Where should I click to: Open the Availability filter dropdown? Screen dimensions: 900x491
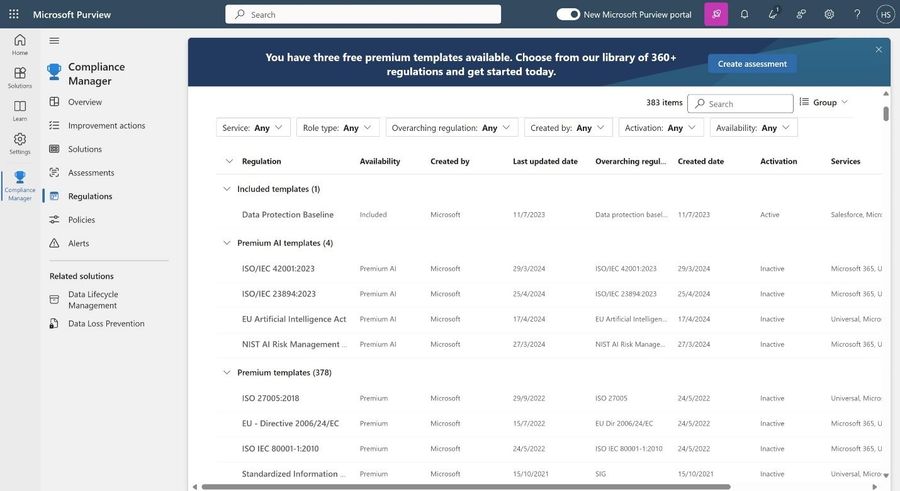753,127
